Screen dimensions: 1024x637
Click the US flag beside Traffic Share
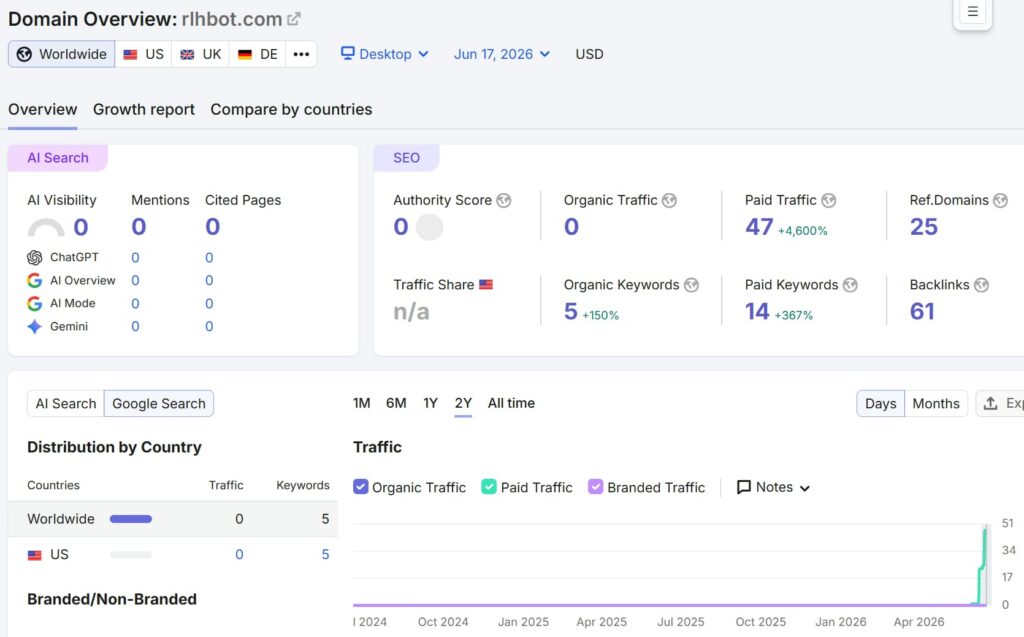pyautogui.click(x=486, y=285)
